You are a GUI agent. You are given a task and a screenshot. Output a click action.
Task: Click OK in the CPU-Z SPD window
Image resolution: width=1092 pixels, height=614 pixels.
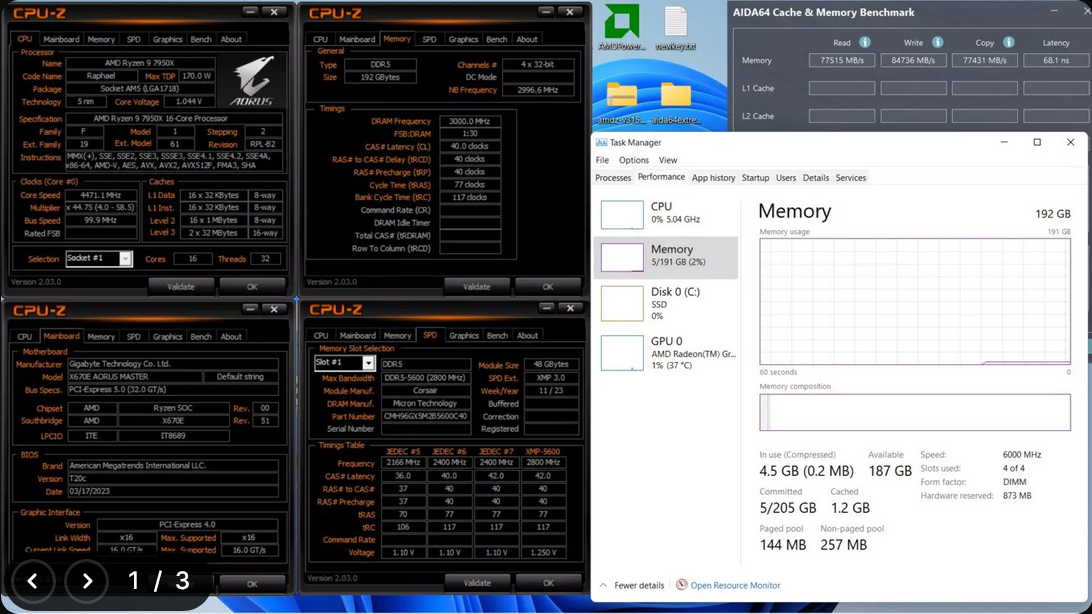click(x=548, y=583)
